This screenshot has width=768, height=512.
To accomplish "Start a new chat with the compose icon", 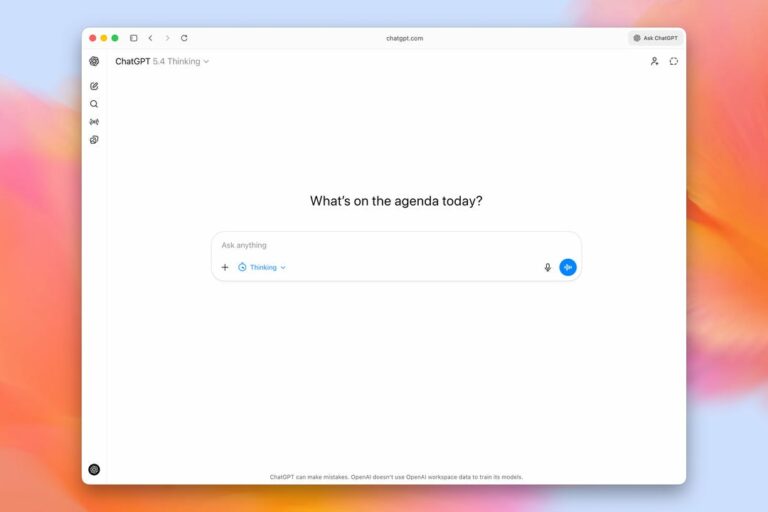I will 94,86.
